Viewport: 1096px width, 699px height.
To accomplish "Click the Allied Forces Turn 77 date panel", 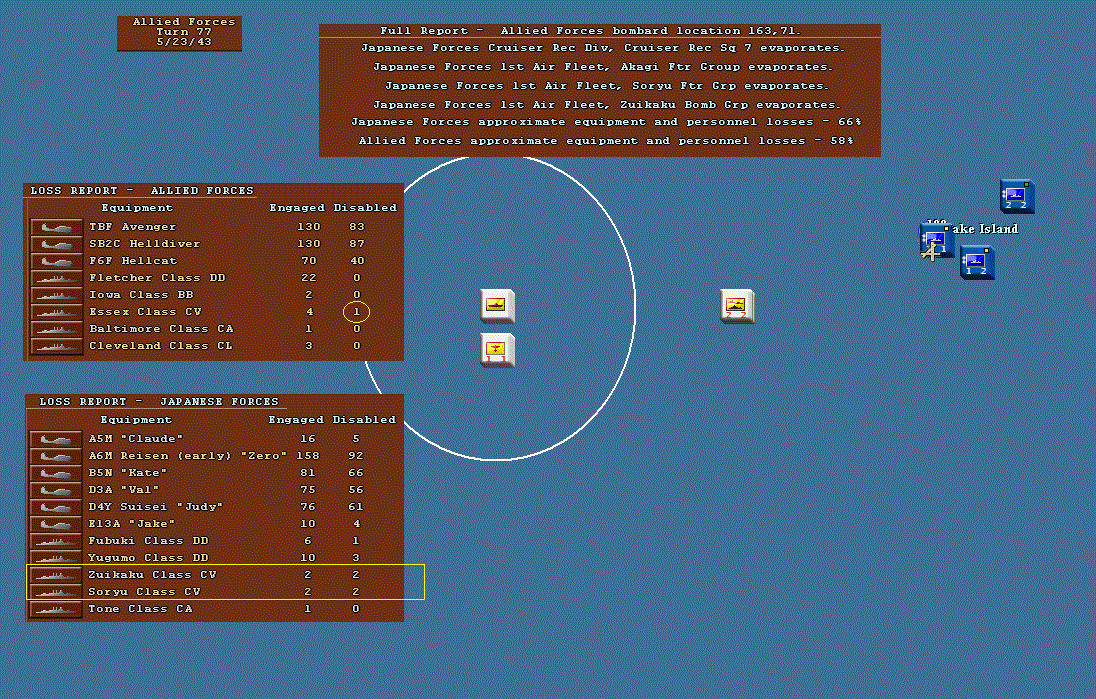I will 180,33.
